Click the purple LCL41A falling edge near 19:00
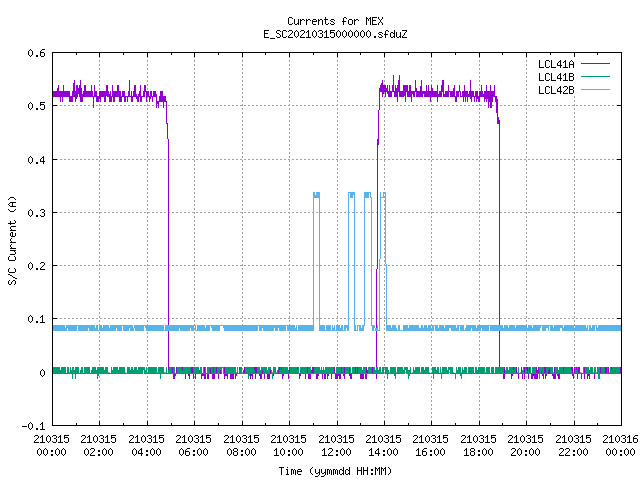The width and height of the screenshot is (640, 480). pos(499,245)
